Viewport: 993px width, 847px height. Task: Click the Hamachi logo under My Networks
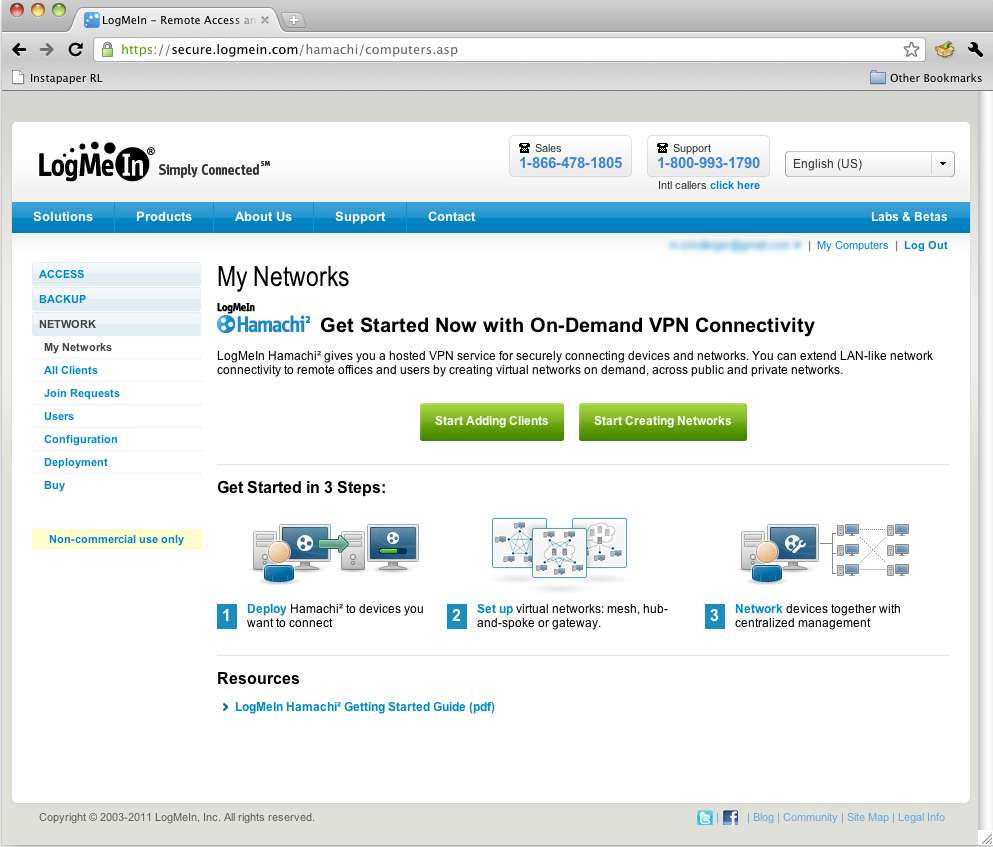263,319
